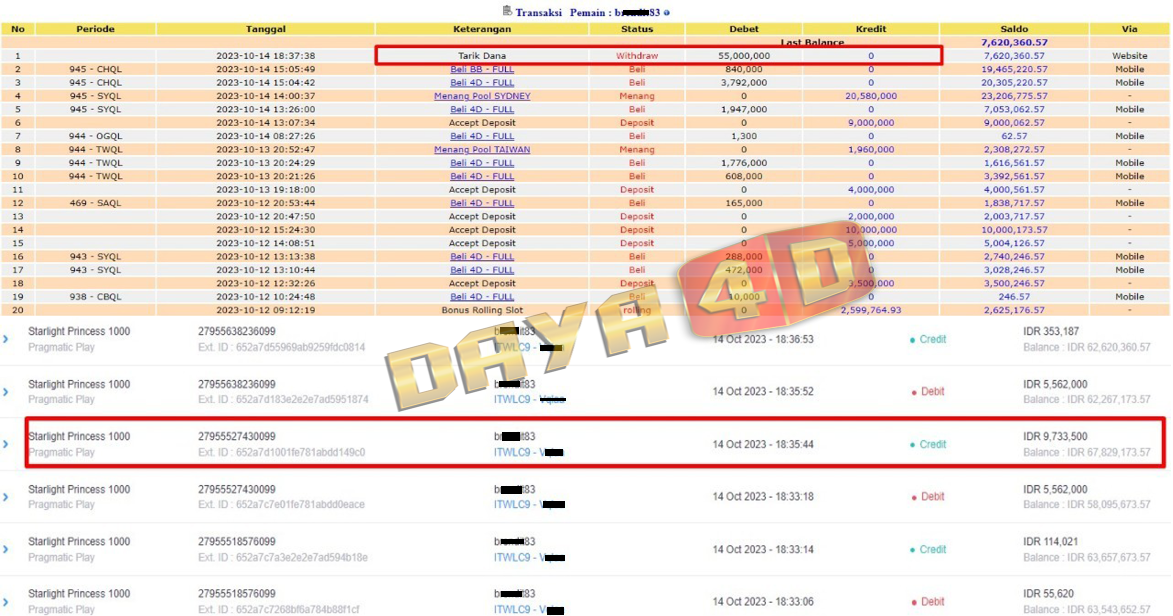This screenshot has height=616, width=1173.
Task: Click the Credit status in 18:36:53 row
Action: click(932, 340)
